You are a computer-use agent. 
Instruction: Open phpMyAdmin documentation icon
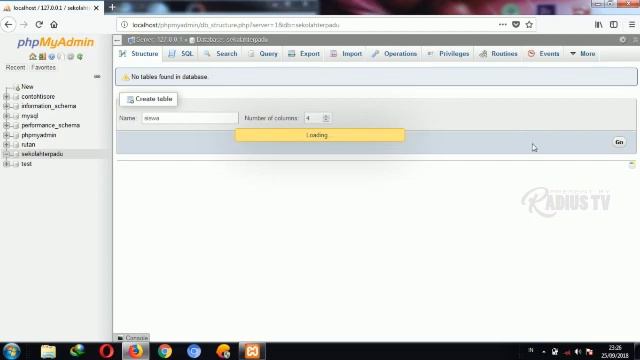tap(51, 57)
